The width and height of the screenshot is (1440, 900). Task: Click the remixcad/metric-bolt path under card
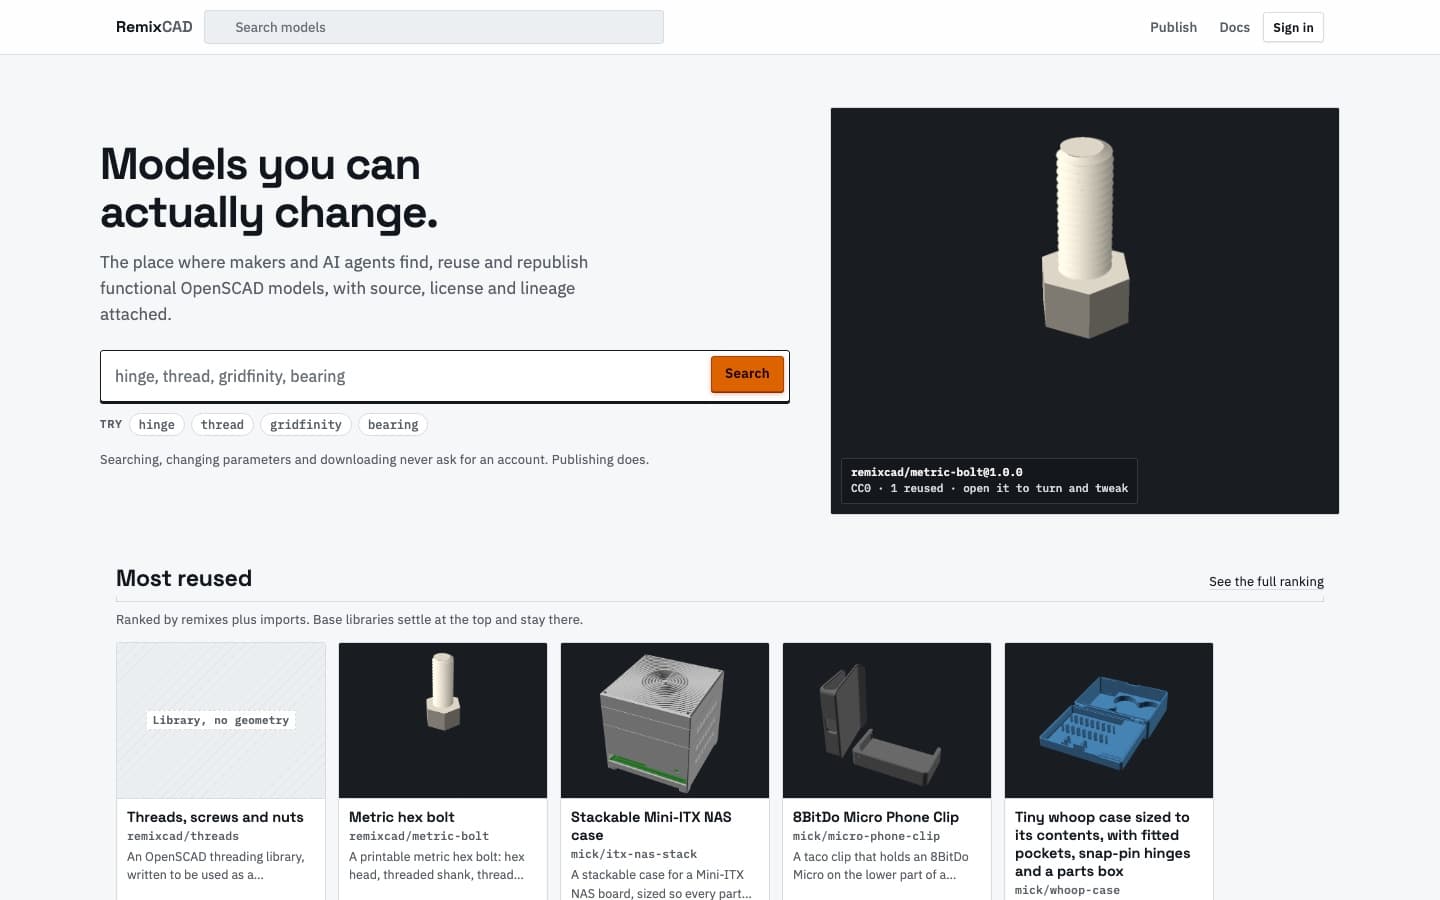pos(419,836)
